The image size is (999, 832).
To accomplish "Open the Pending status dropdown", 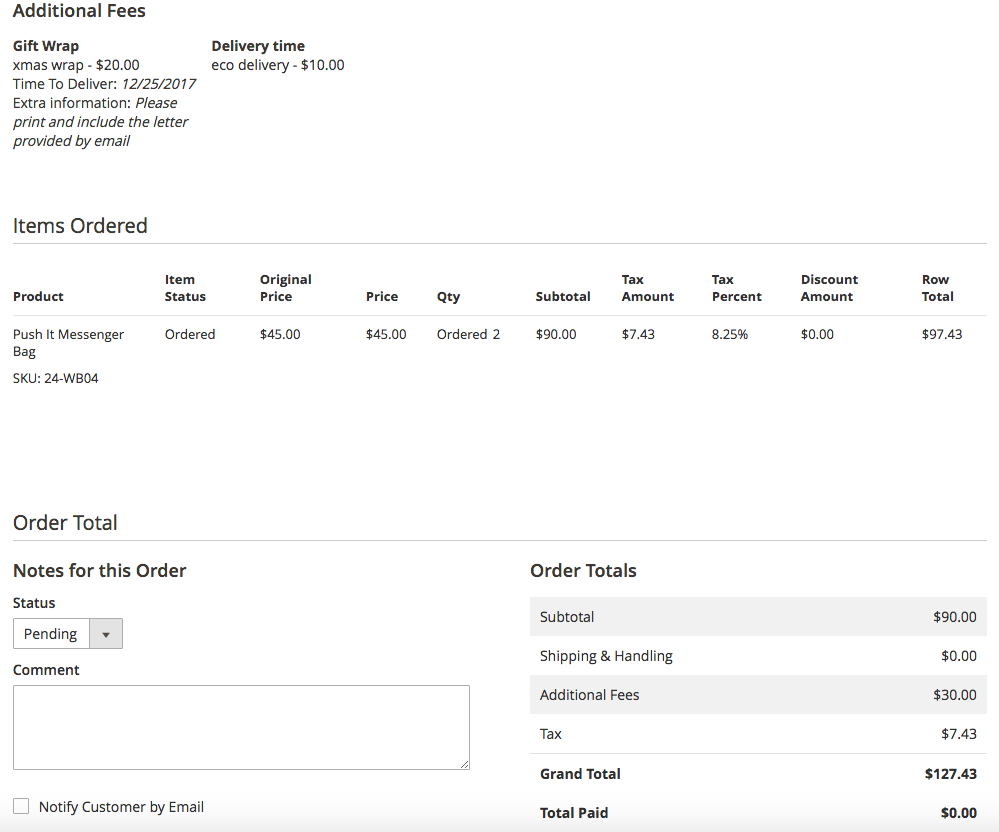I will (x=68, y=634).
